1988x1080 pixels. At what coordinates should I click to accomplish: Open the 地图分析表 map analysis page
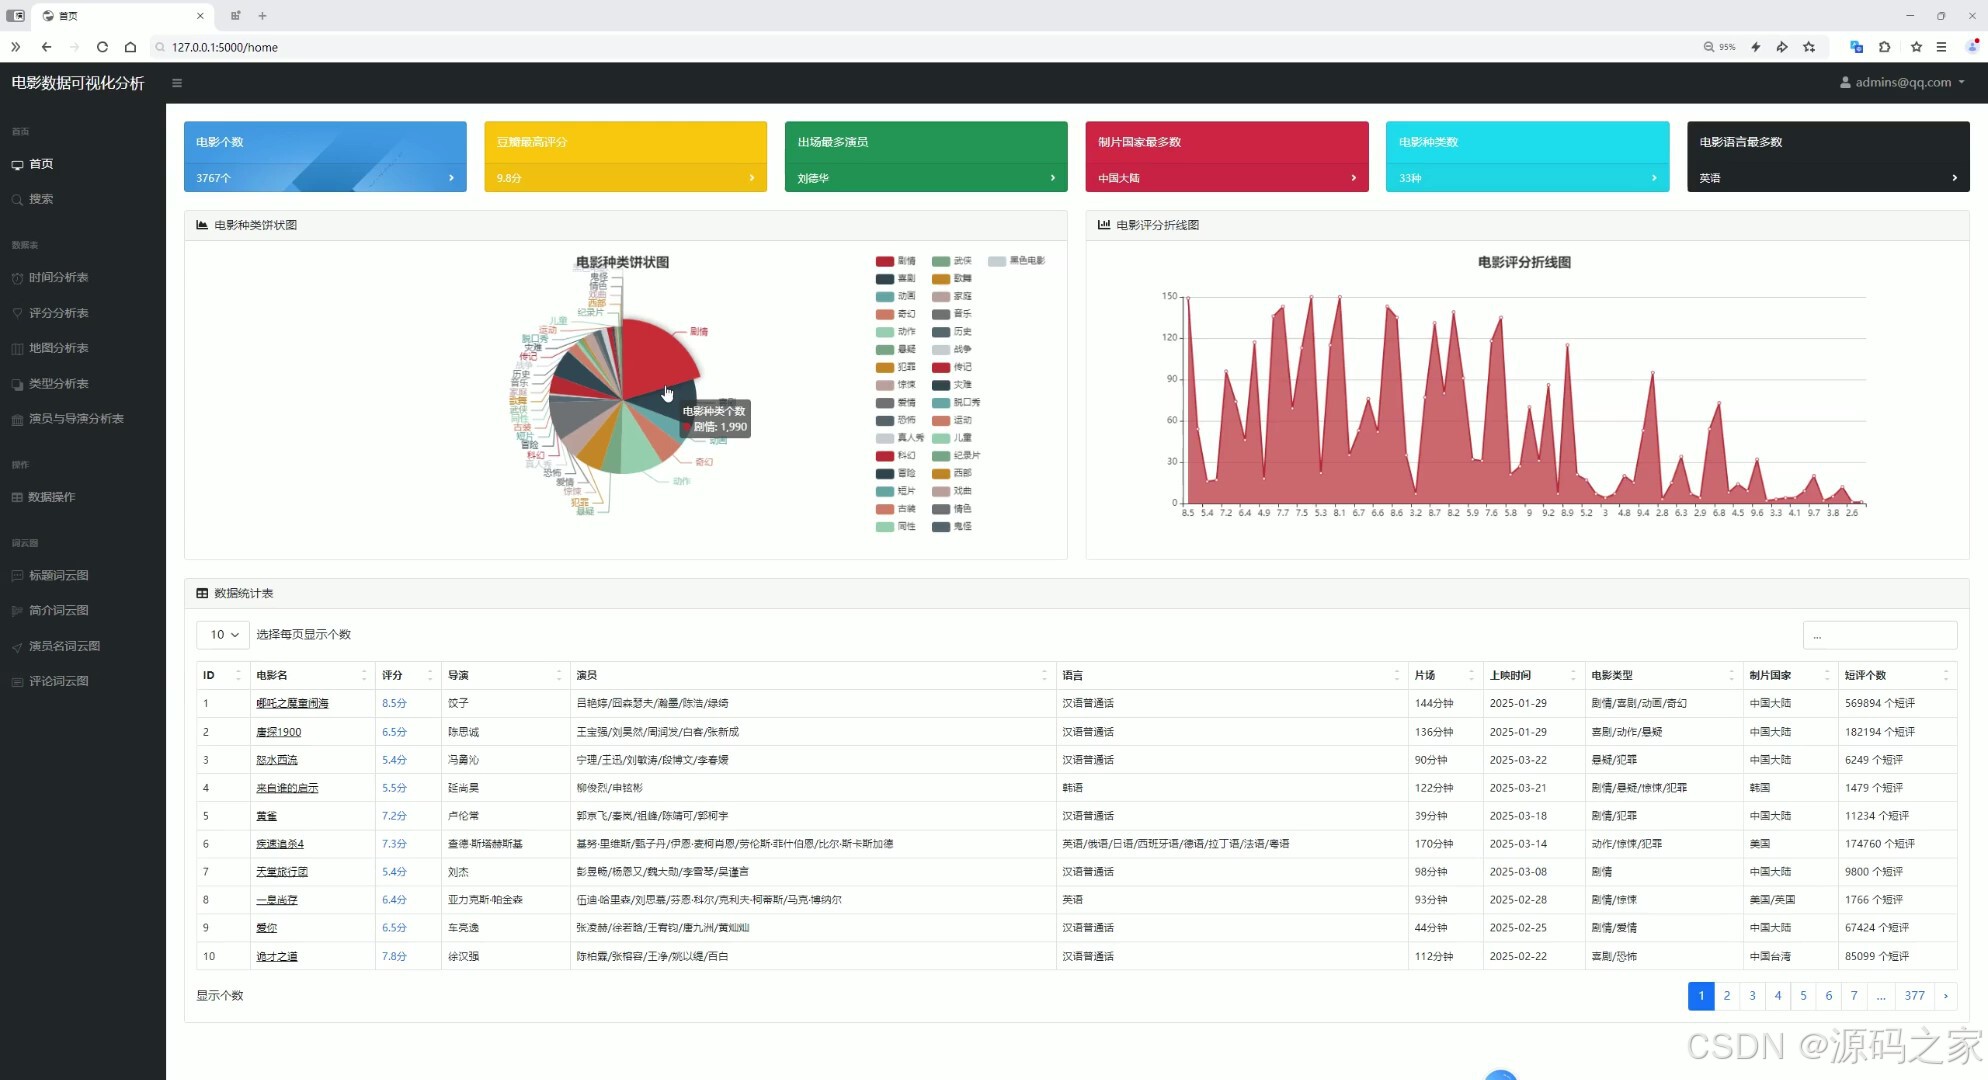(60, 348)
